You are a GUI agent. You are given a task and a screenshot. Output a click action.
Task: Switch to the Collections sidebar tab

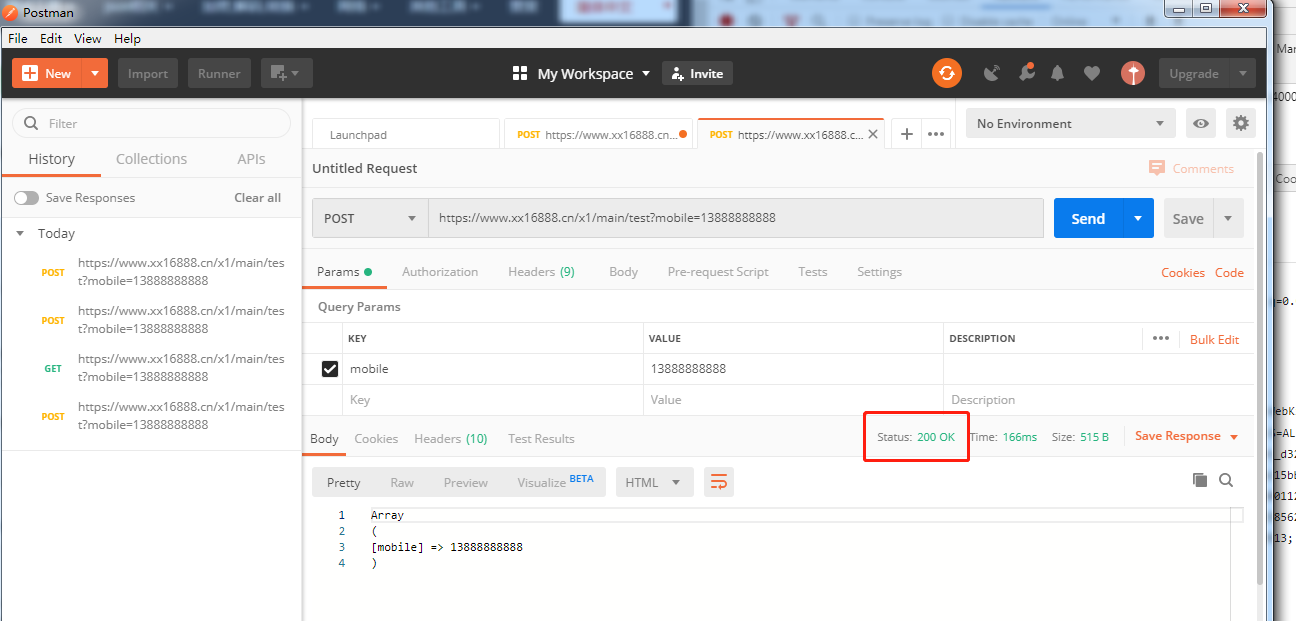[151, 159]
